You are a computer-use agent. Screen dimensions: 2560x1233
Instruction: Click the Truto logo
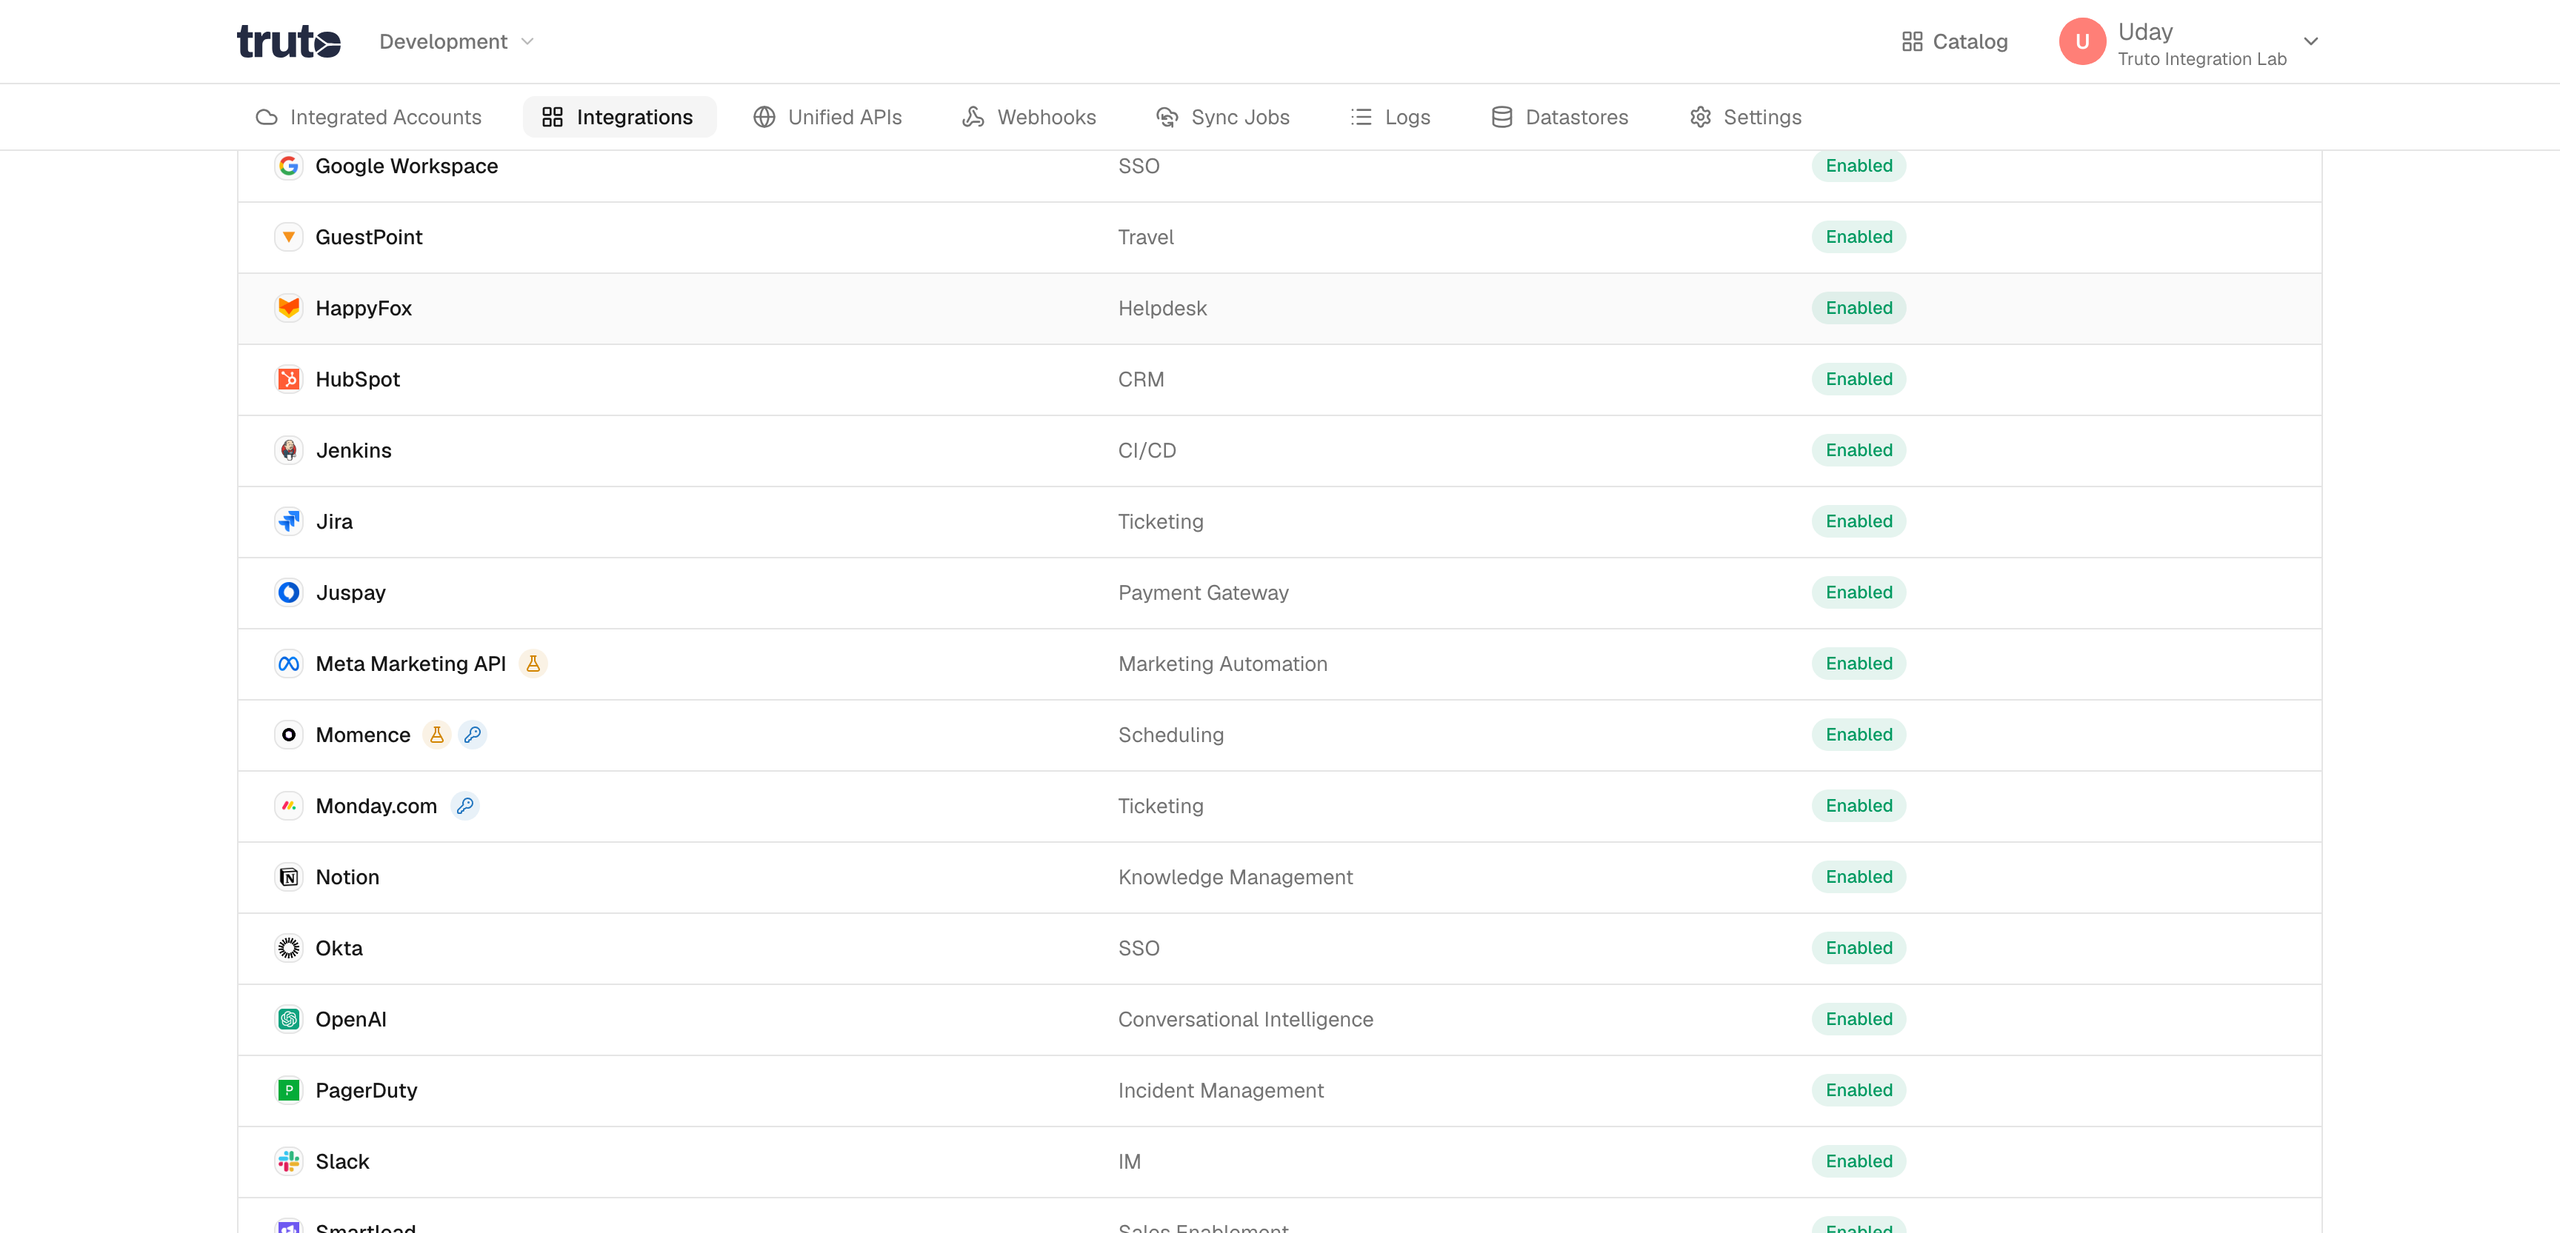[x=289, y=42]
